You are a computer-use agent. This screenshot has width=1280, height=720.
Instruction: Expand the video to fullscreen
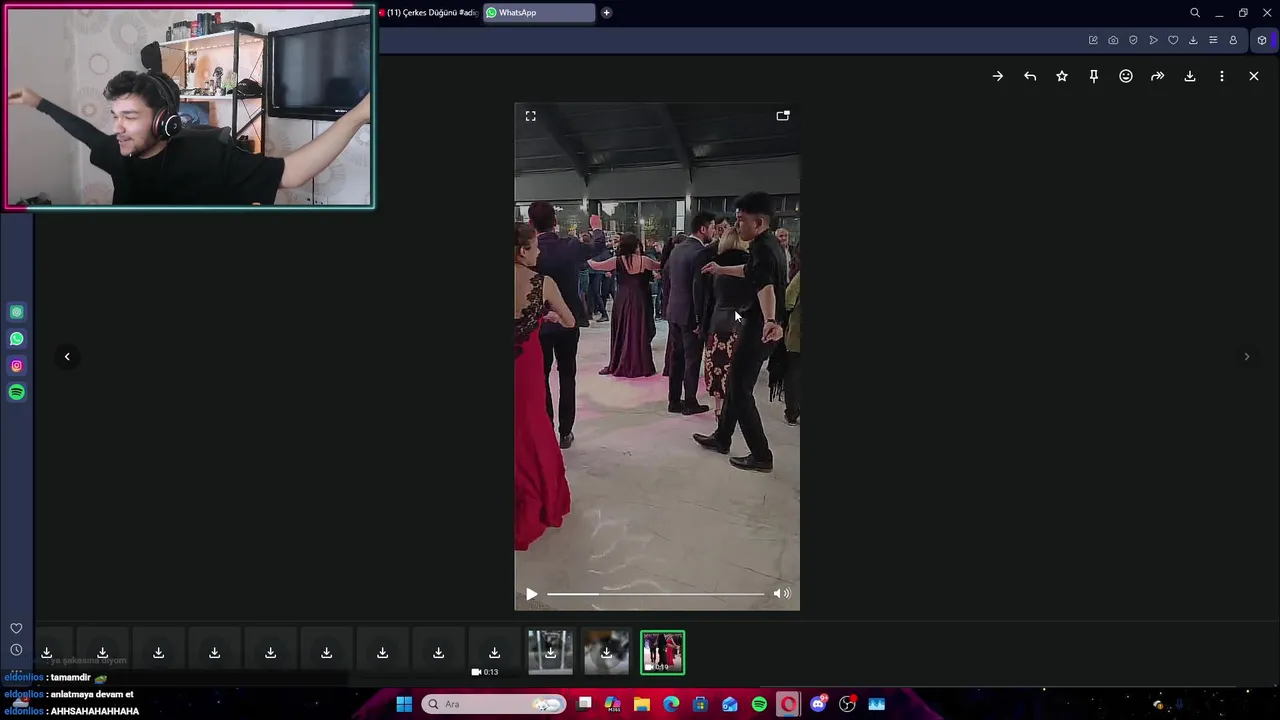(x=531, y=116)
